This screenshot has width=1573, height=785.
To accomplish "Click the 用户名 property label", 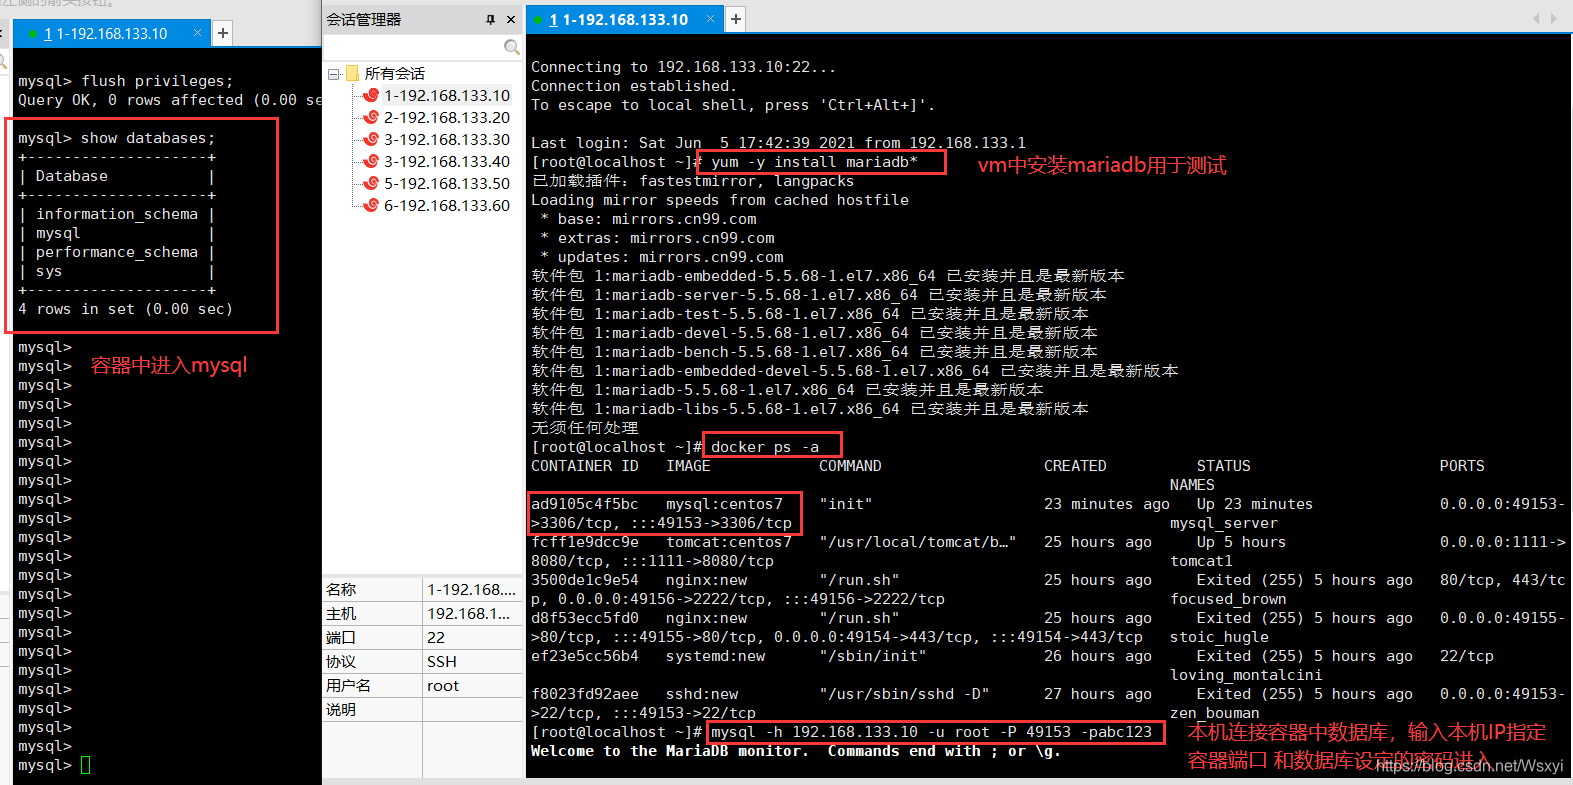I will click(348, 685).
